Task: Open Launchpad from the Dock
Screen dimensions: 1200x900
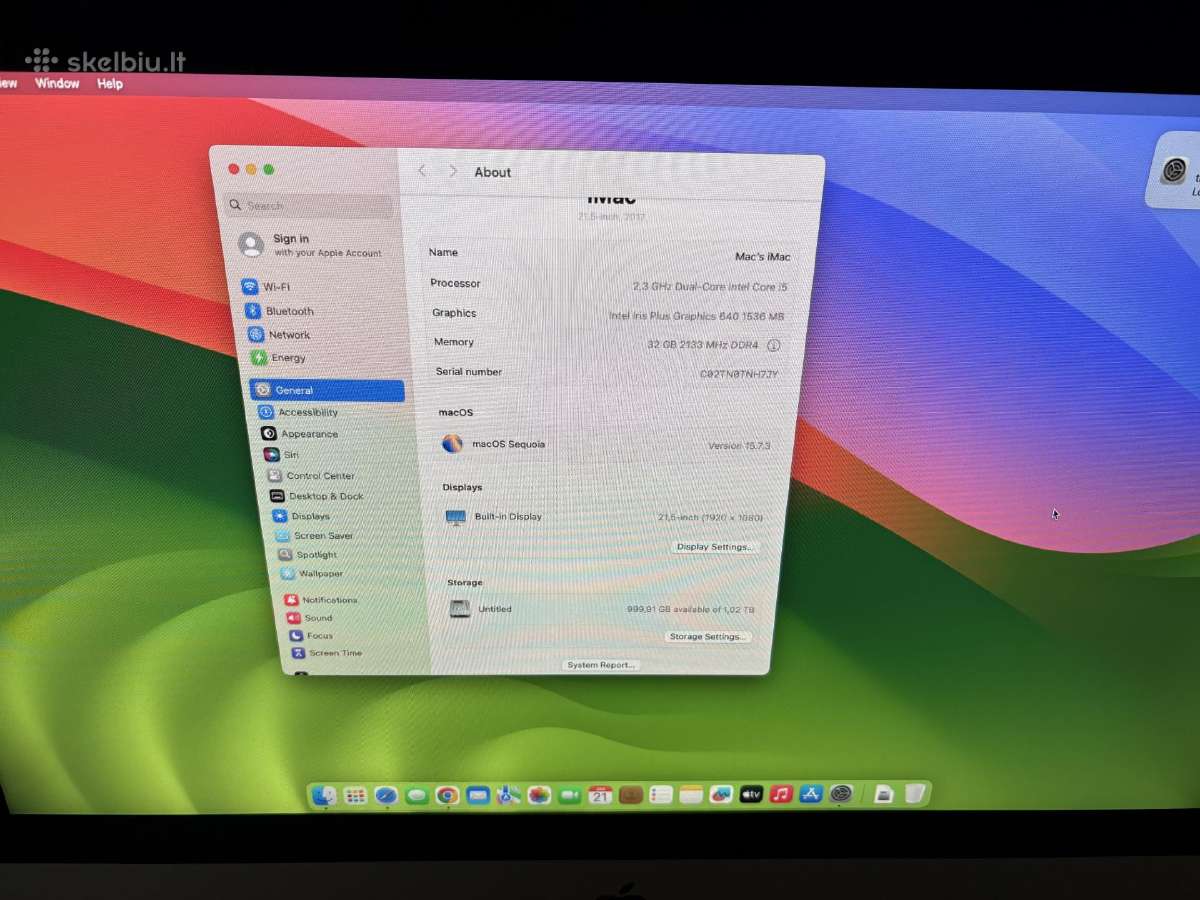Action: click(355, 796)
